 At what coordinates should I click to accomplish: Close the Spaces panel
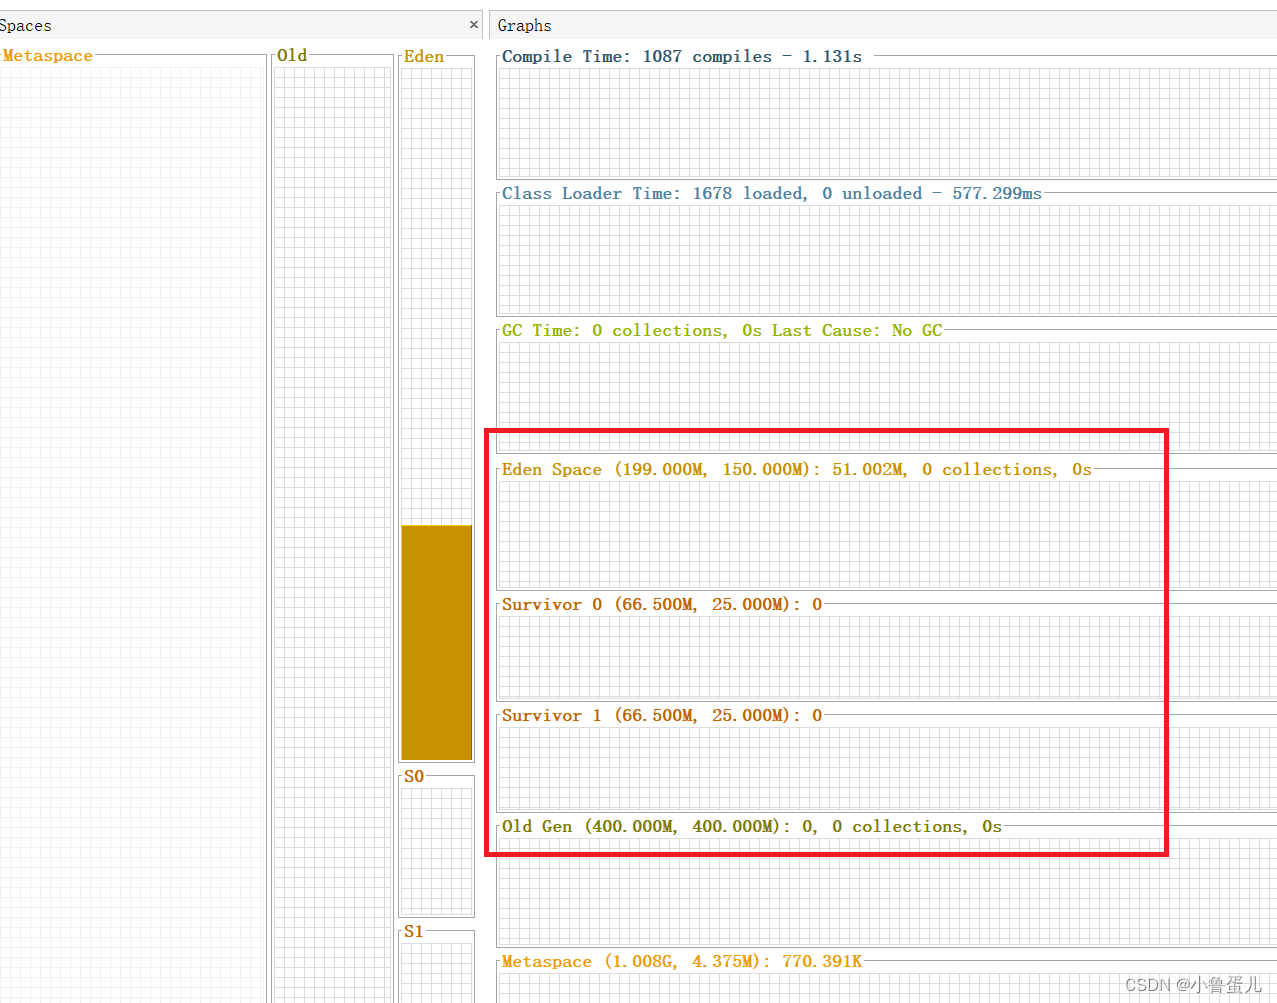tap(472, 24)
